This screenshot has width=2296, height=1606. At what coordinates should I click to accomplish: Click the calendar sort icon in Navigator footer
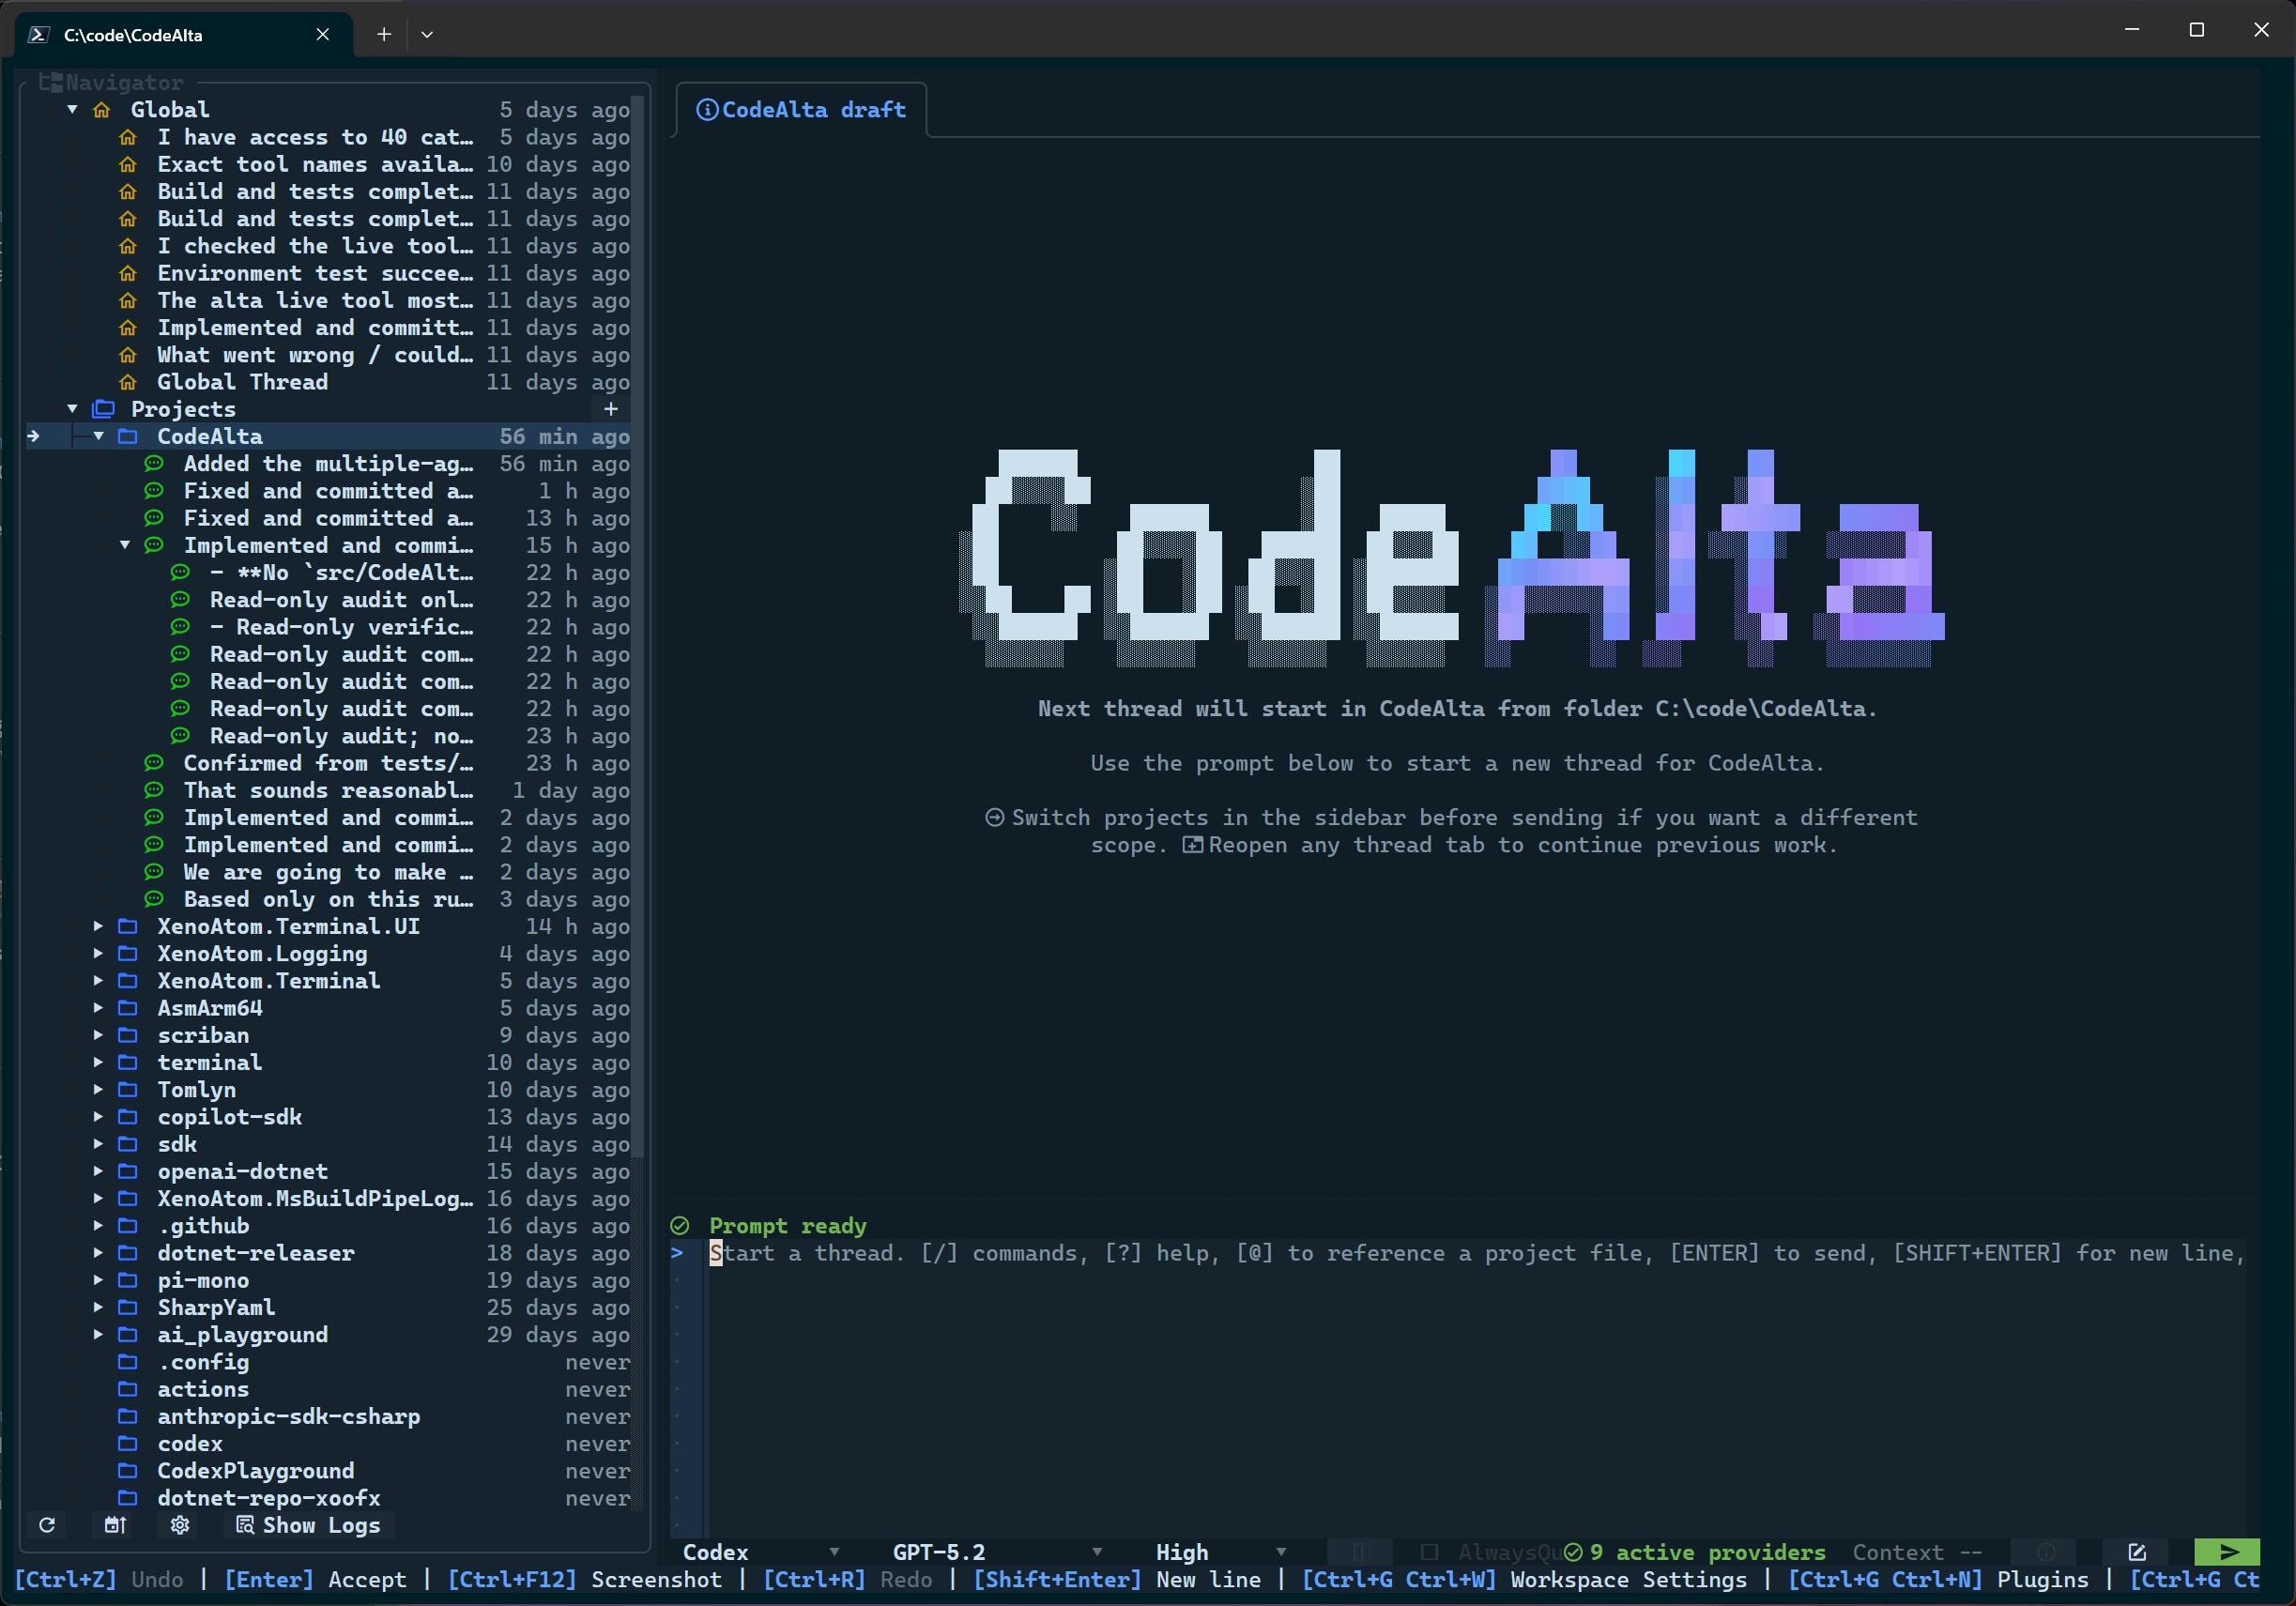116,1525
